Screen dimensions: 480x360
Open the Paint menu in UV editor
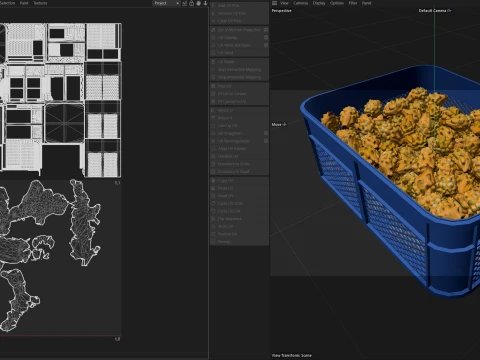click(x=24, y=3)
